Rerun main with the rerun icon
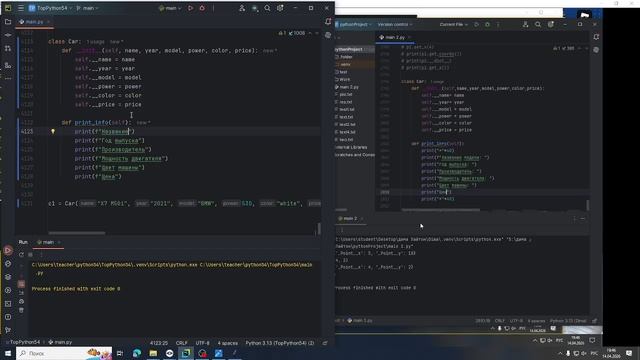 coord(21,255)
